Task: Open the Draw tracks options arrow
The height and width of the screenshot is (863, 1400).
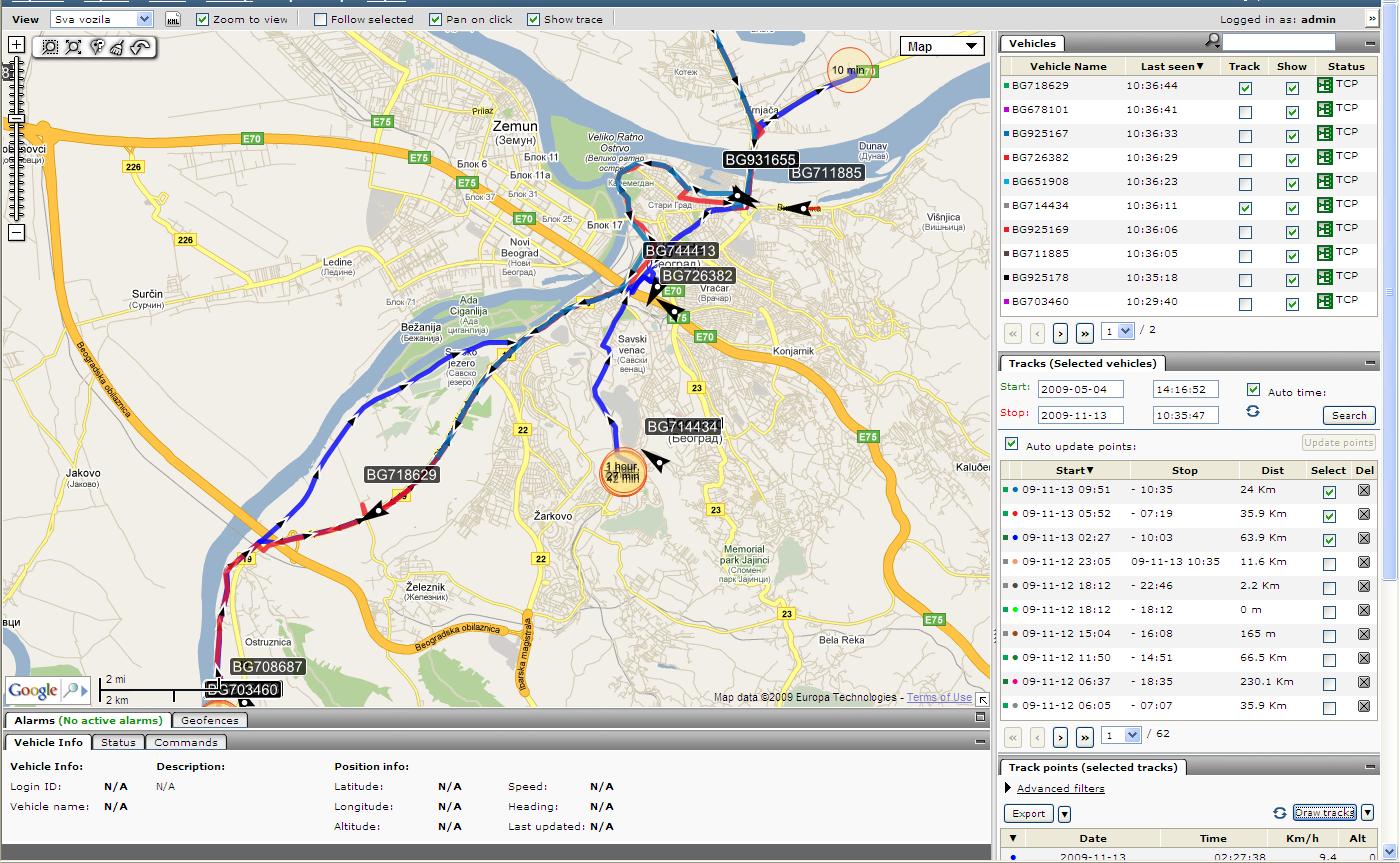Action: point(1367,813)
